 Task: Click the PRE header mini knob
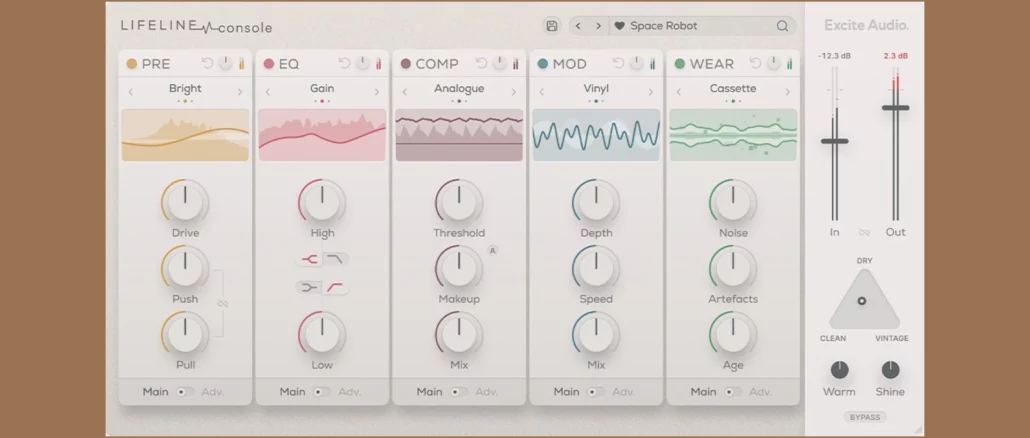pyautogui.click(x=226, y=63)
